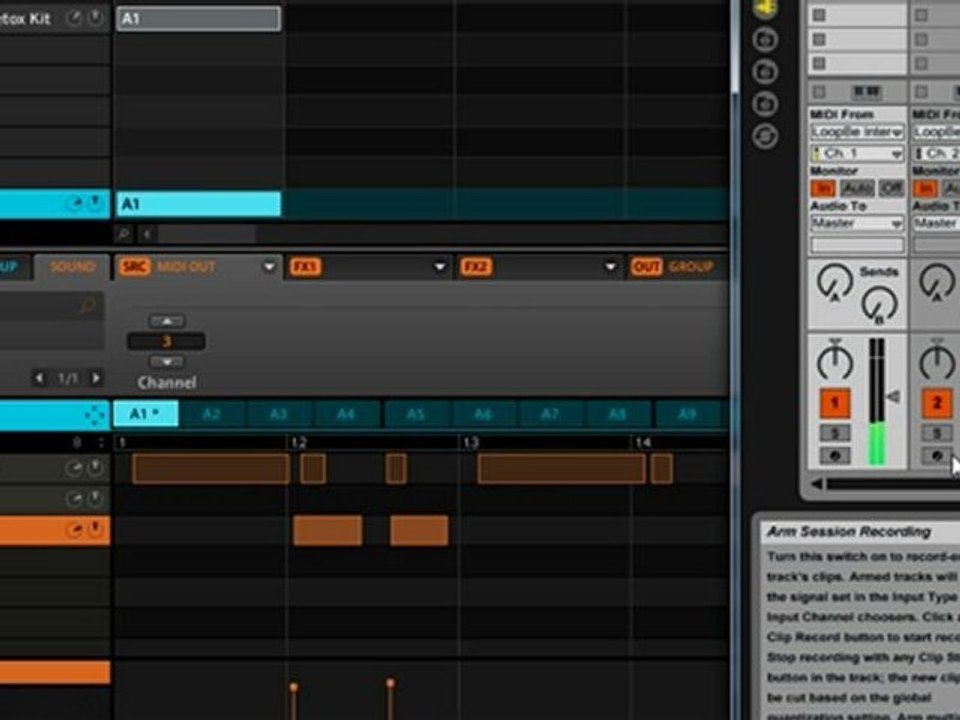
Task: Set track 1 Monitor to Auto
Action: coord(857,188)
